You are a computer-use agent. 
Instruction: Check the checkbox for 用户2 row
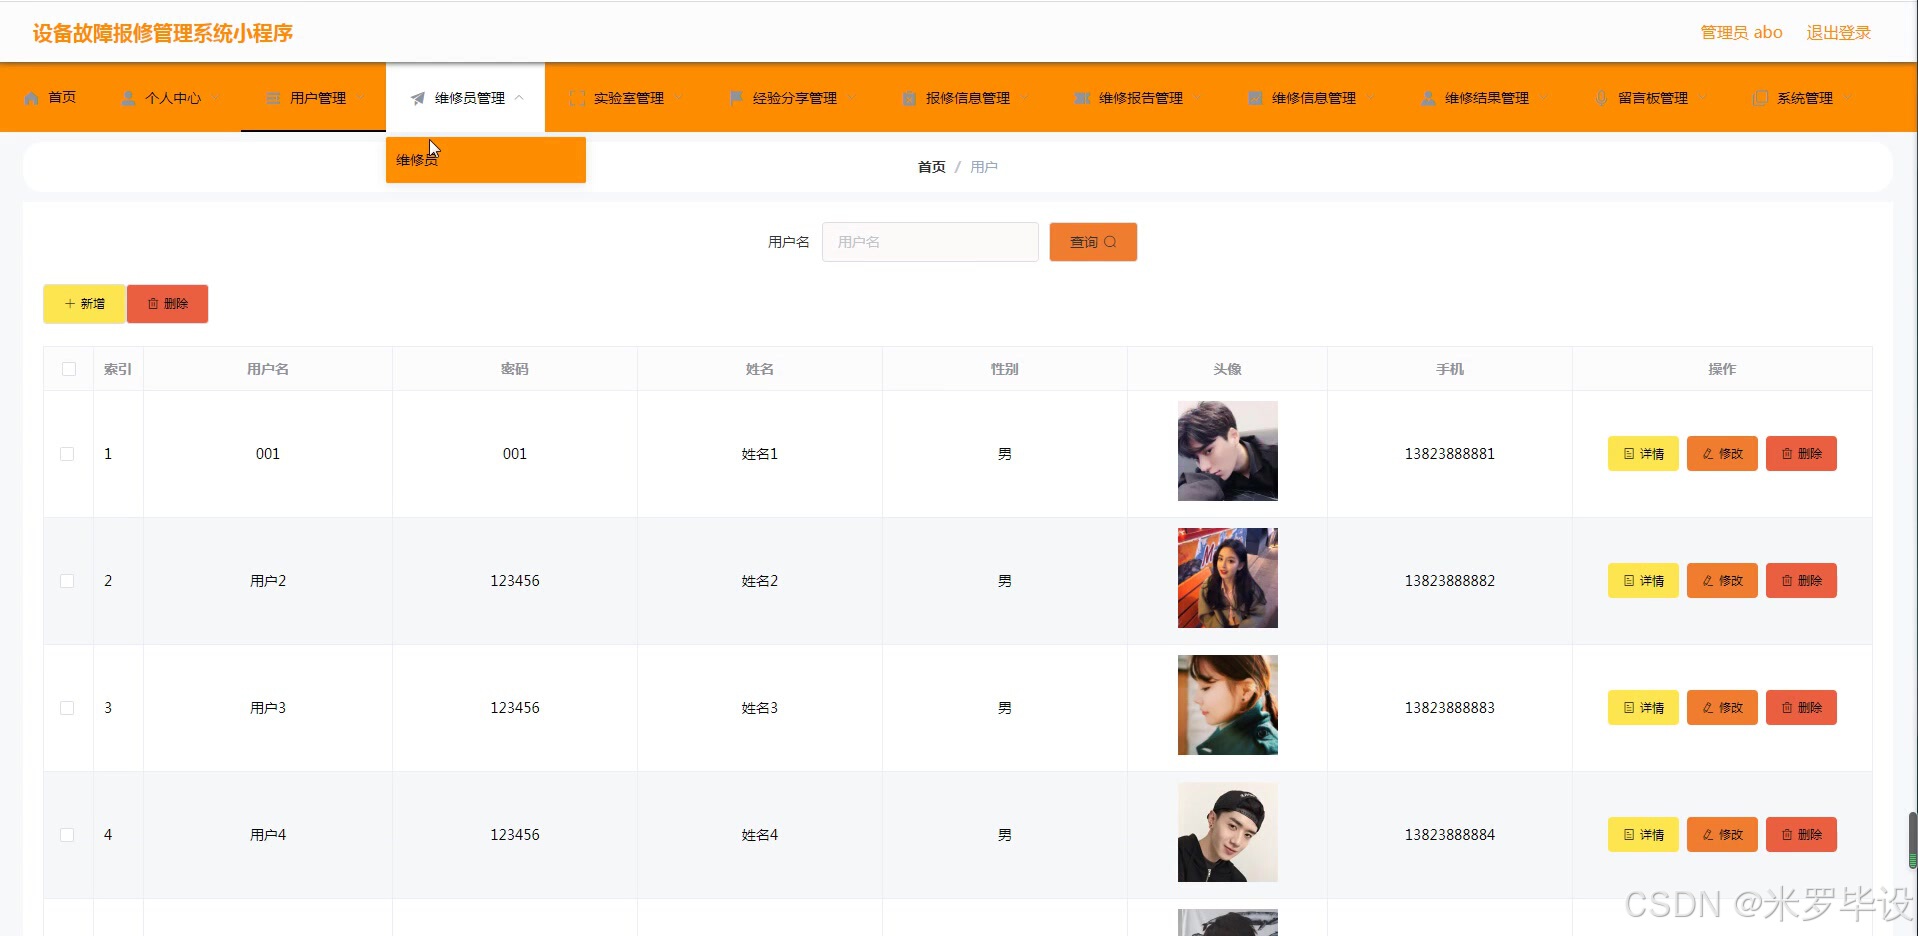tap(67, 581)
